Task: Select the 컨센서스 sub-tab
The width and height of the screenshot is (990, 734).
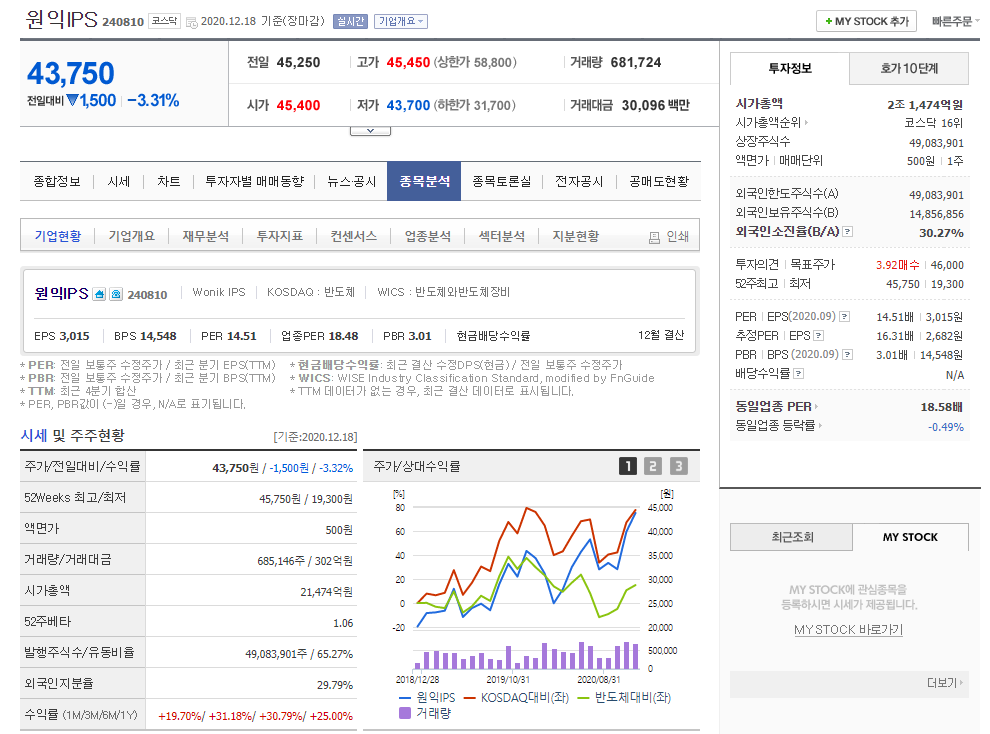Action: point(354,236)
